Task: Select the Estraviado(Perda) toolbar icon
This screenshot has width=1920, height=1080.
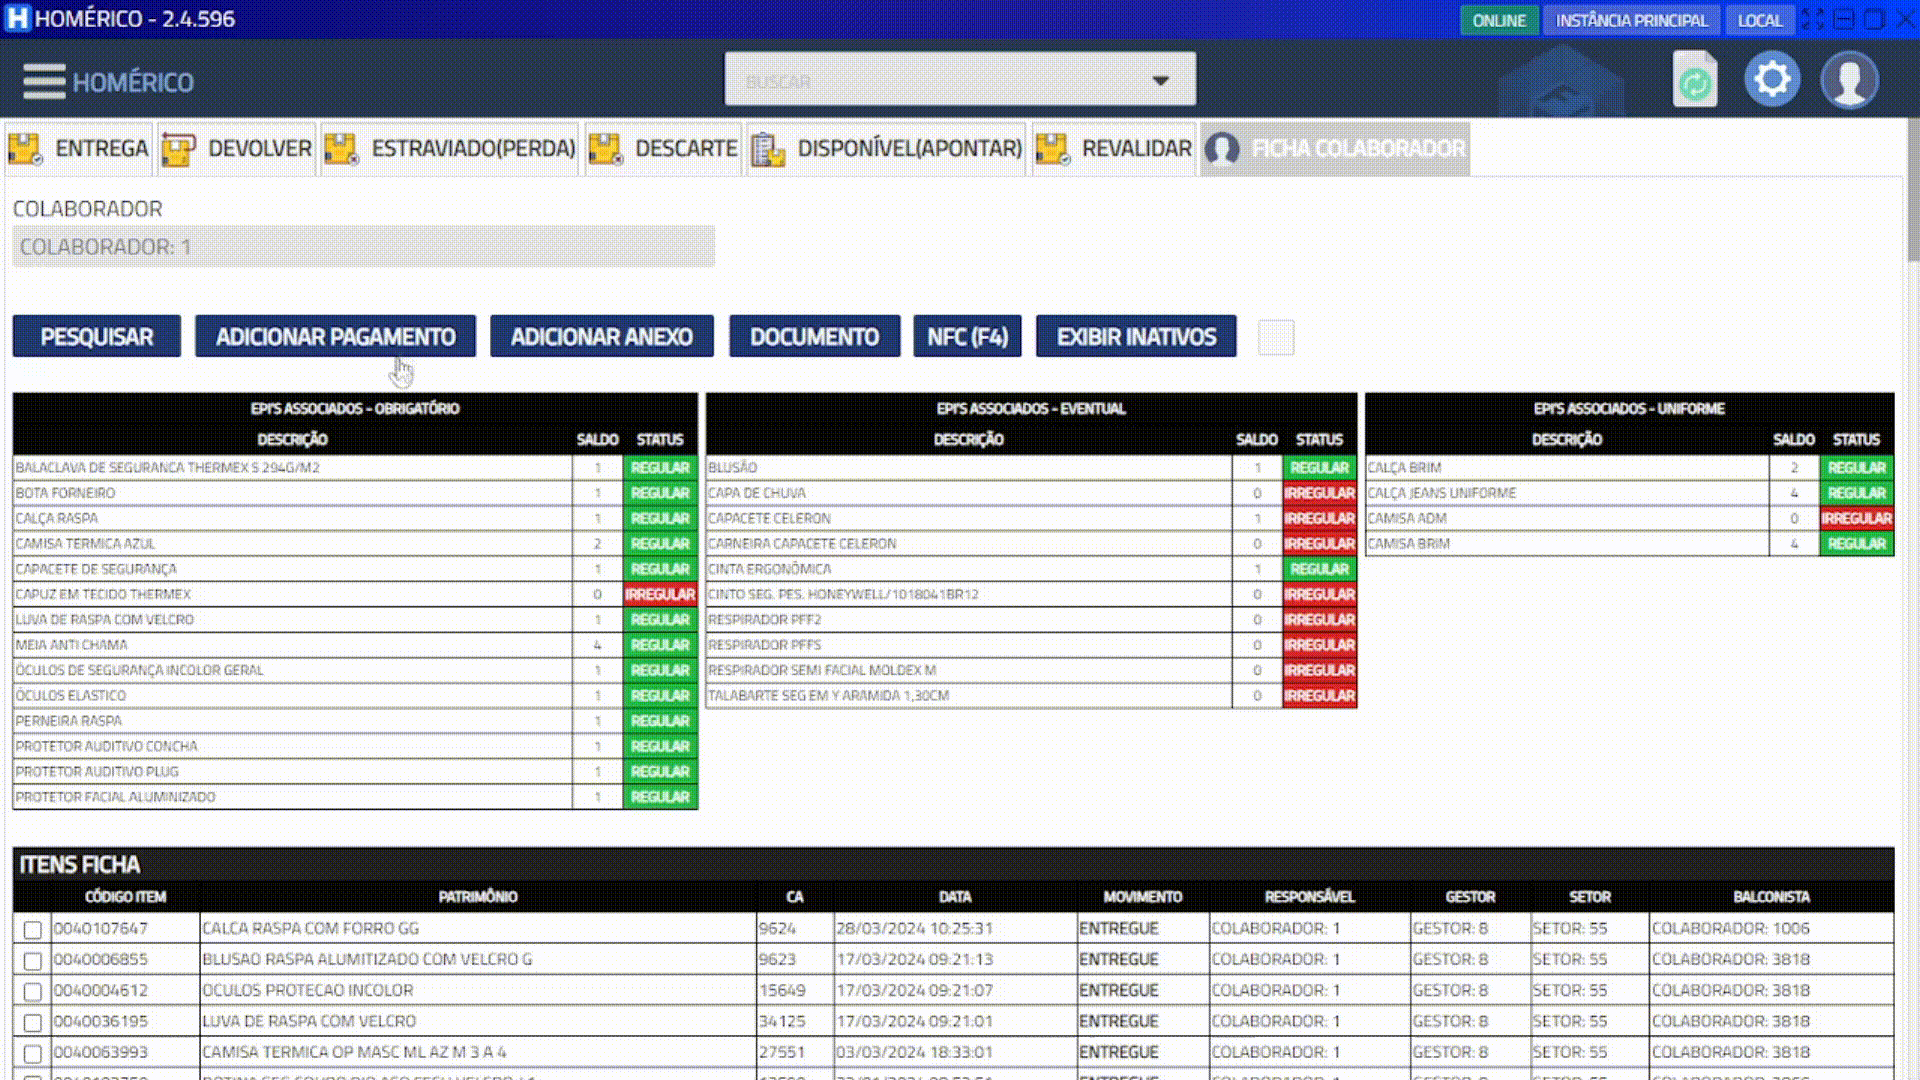Action: coord(341,149)
